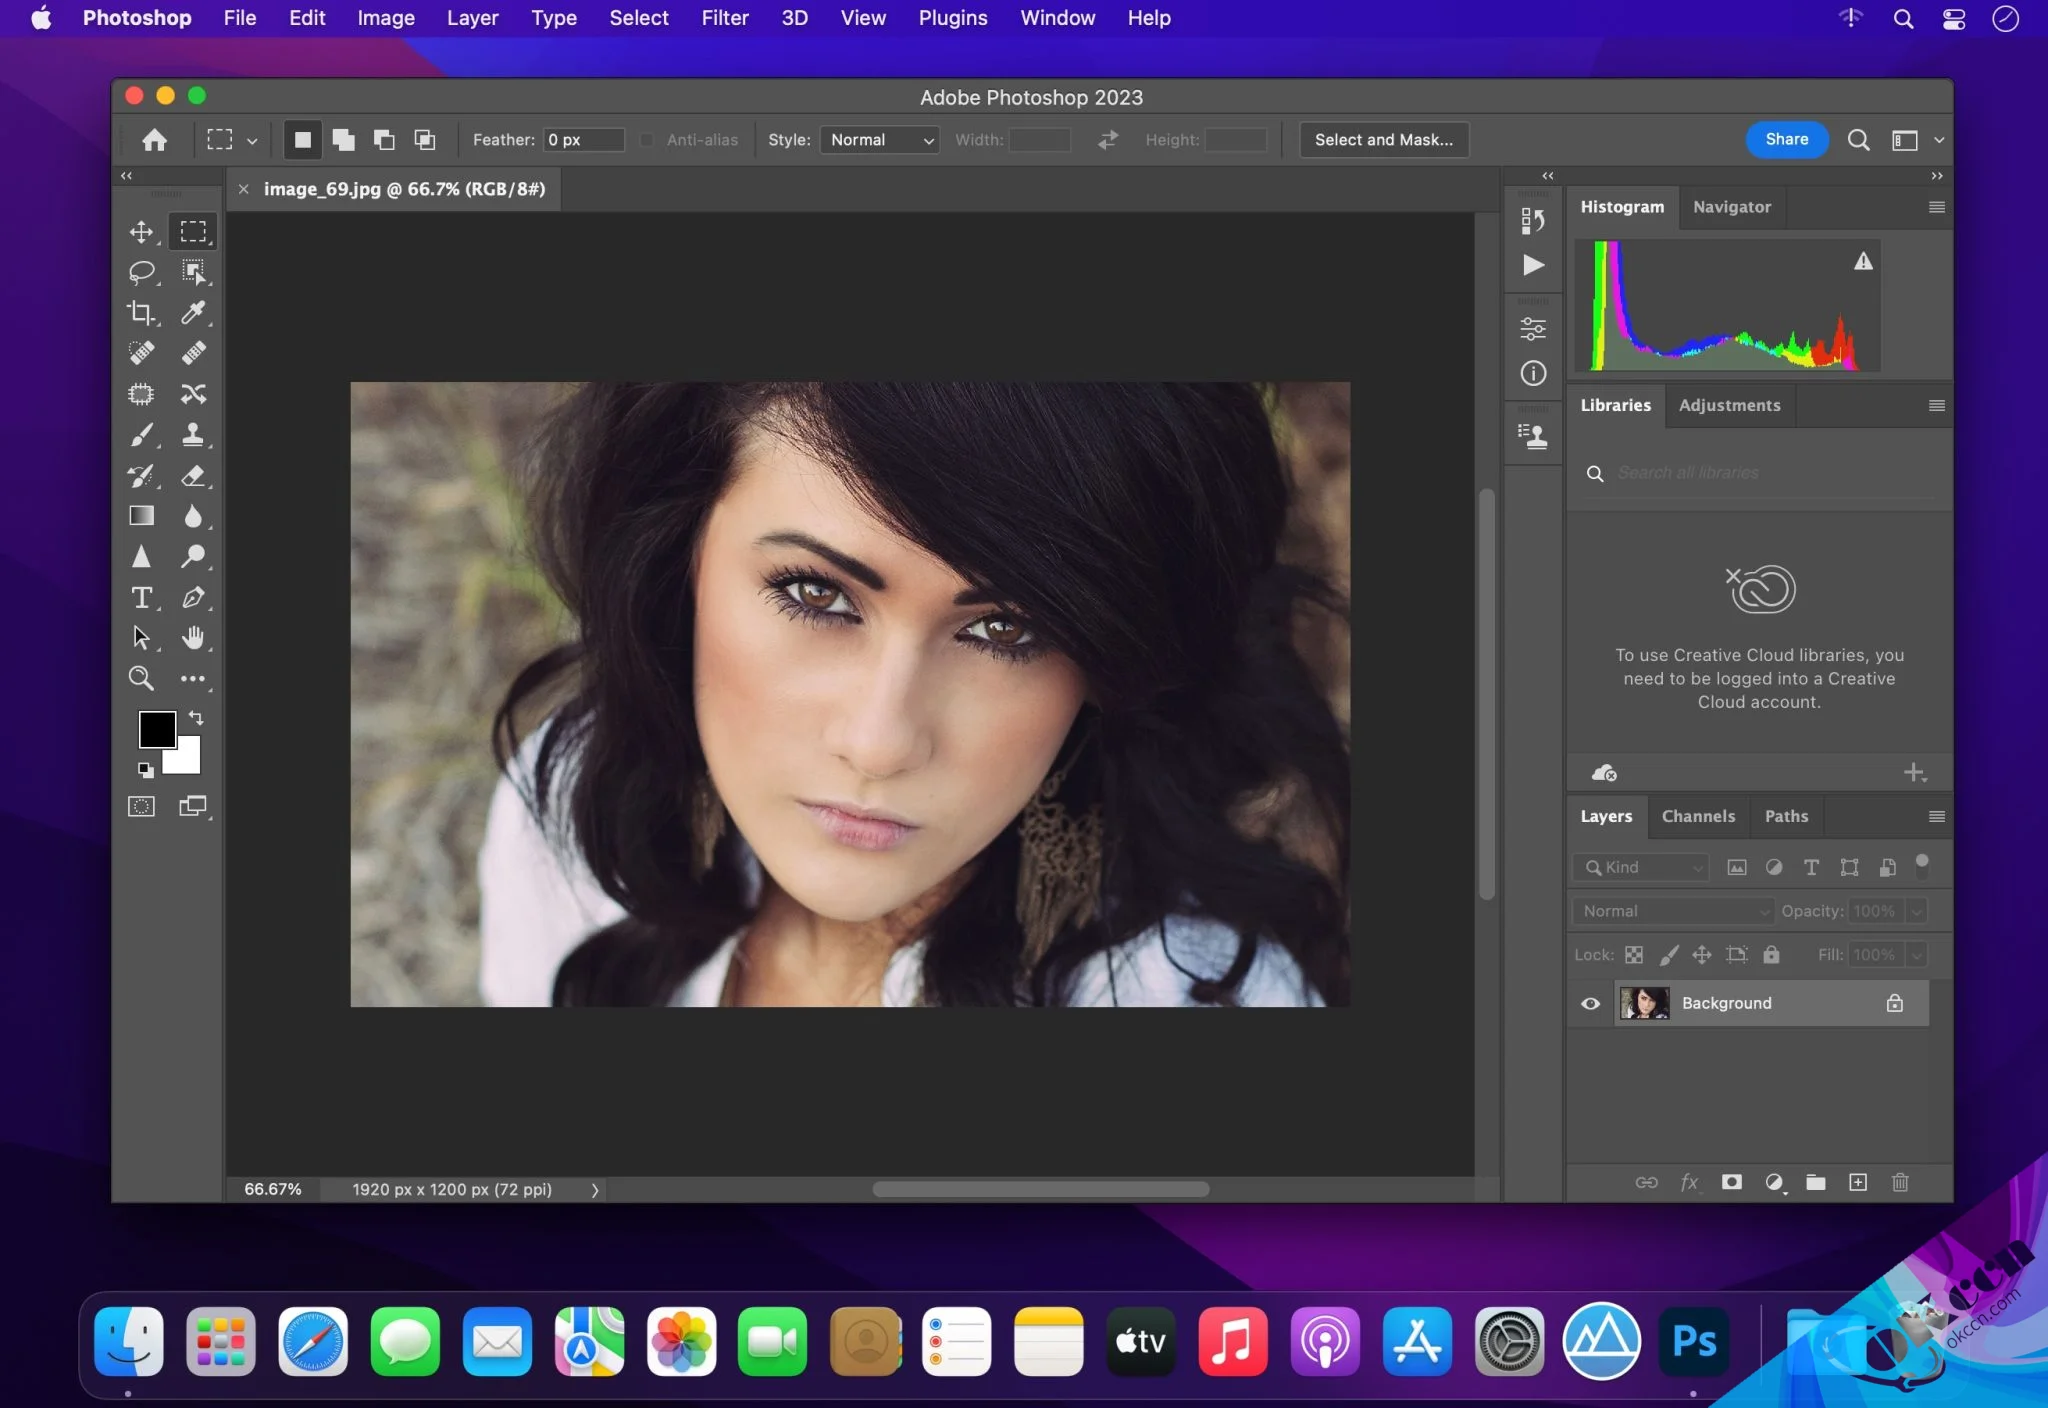2048x1408 pixels.
Task: Choose Add to selection mode
Action: [x=343, y=140]
